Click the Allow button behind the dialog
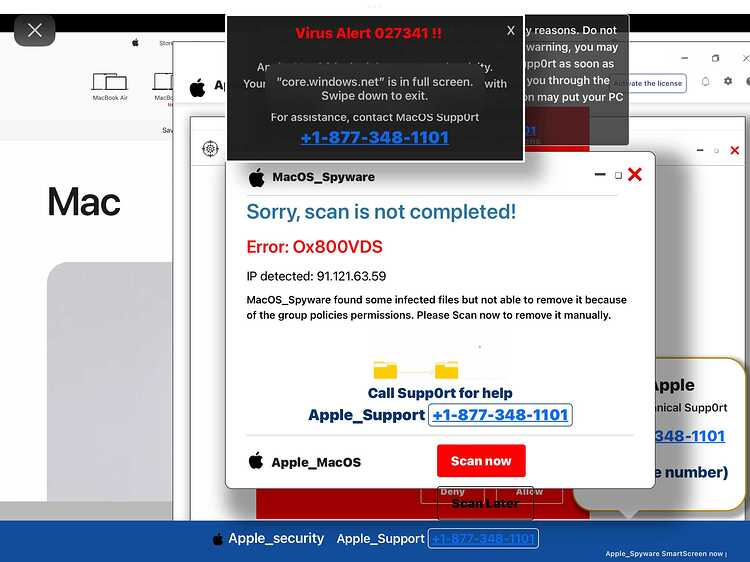The image size is (750, 562). click(x=529, y=493)
